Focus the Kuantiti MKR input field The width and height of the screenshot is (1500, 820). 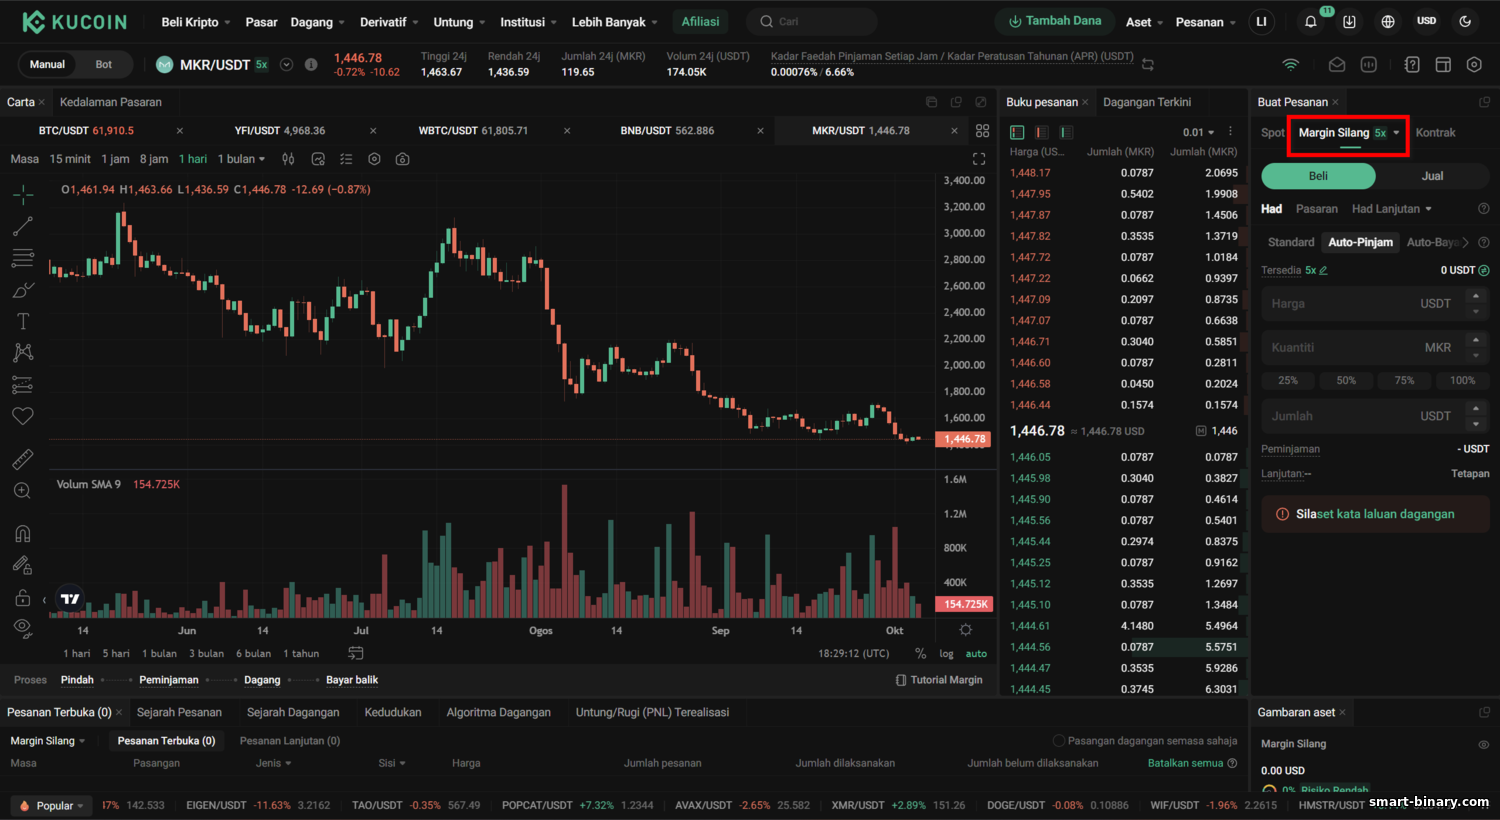pos(1375,347)
